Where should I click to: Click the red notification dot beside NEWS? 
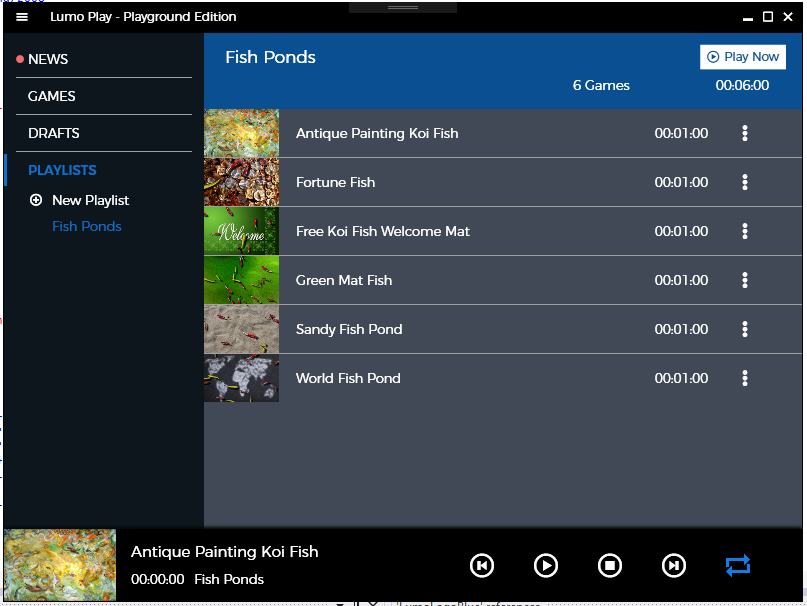20,59
